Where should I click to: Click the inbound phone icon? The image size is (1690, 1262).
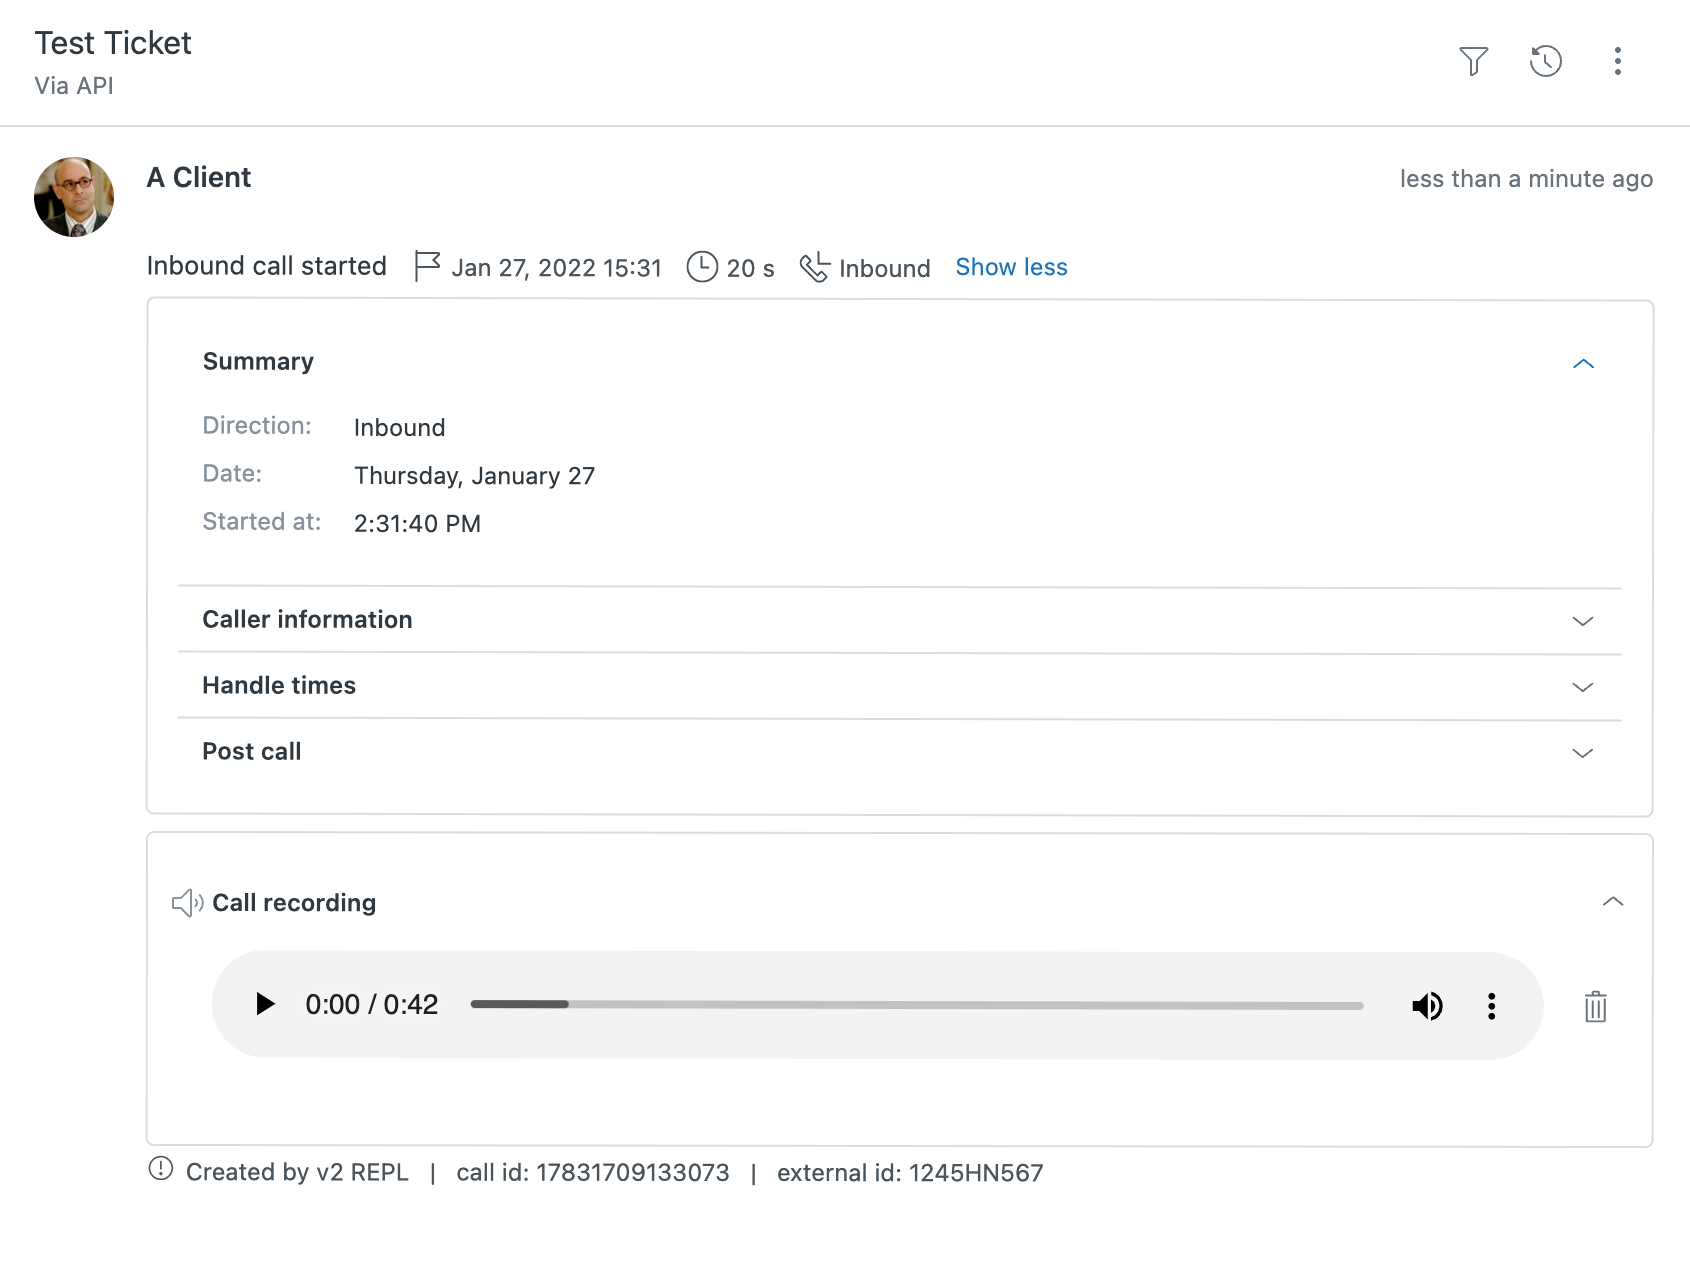point(814,267)
